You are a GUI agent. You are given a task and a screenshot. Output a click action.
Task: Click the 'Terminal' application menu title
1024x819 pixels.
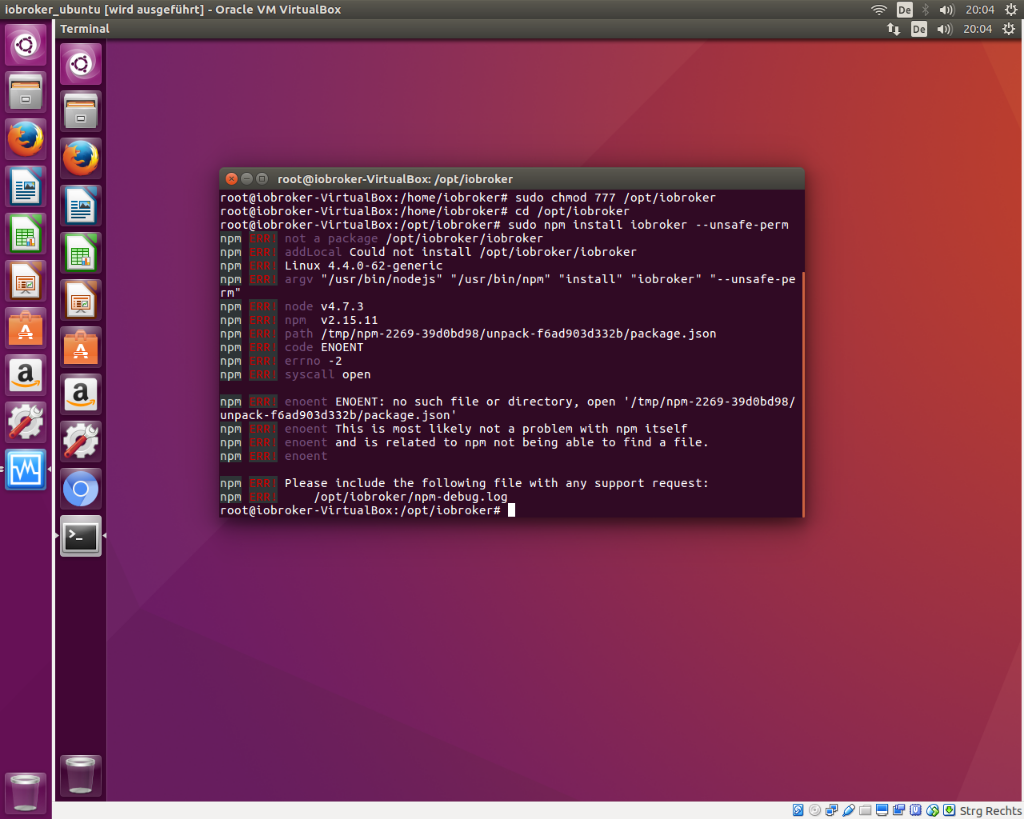click(x=85, y=29)
